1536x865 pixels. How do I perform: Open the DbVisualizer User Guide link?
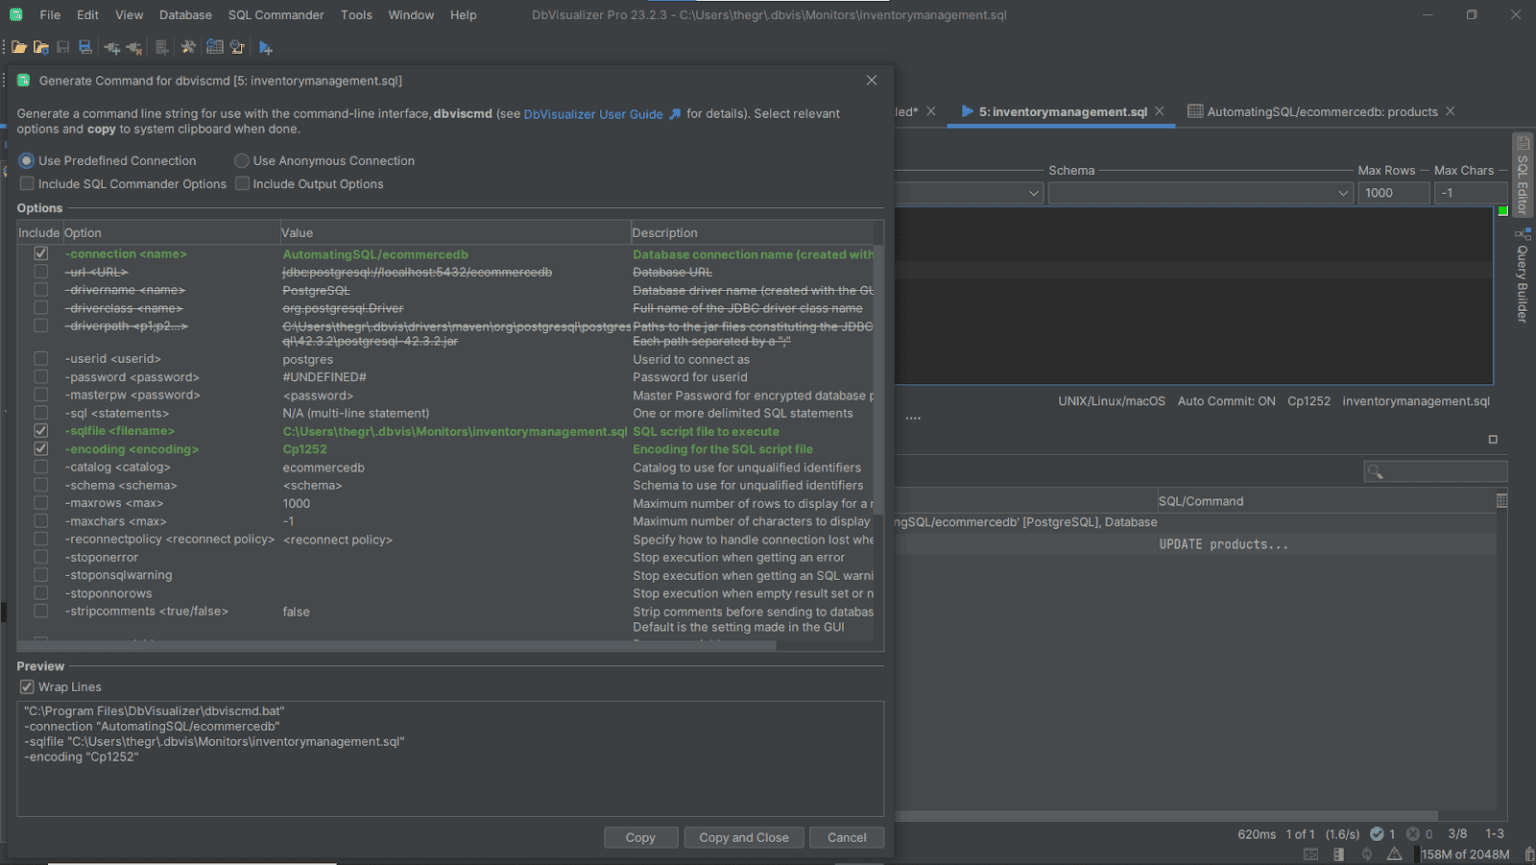click(593, 113)
